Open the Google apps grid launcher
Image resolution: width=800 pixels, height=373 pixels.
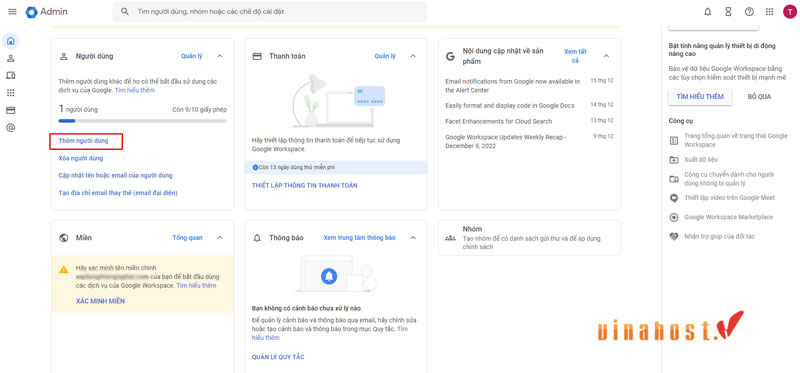(769, 12)
